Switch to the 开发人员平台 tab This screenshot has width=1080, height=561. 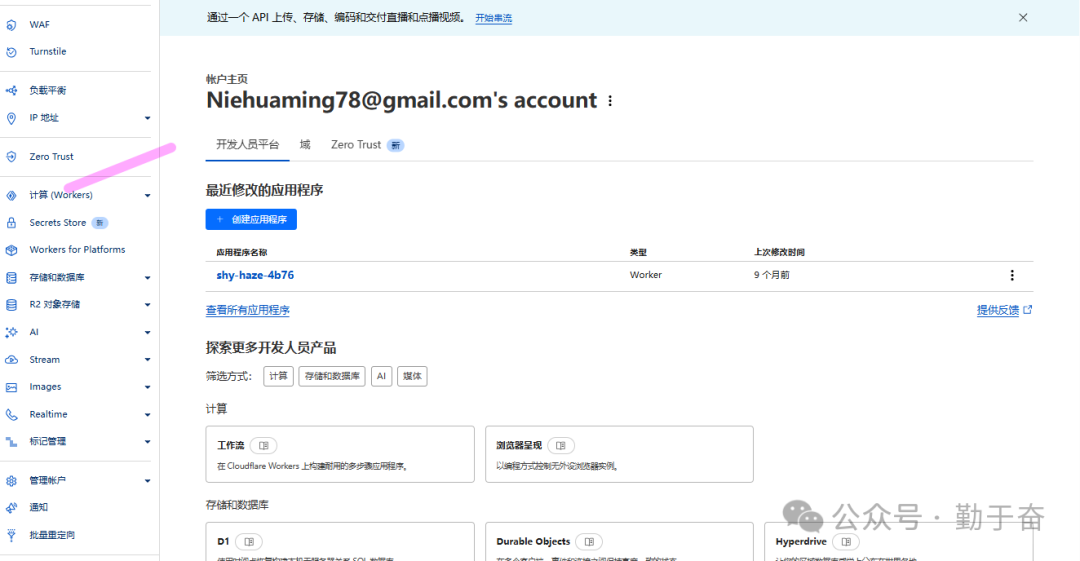coord(247,145)
